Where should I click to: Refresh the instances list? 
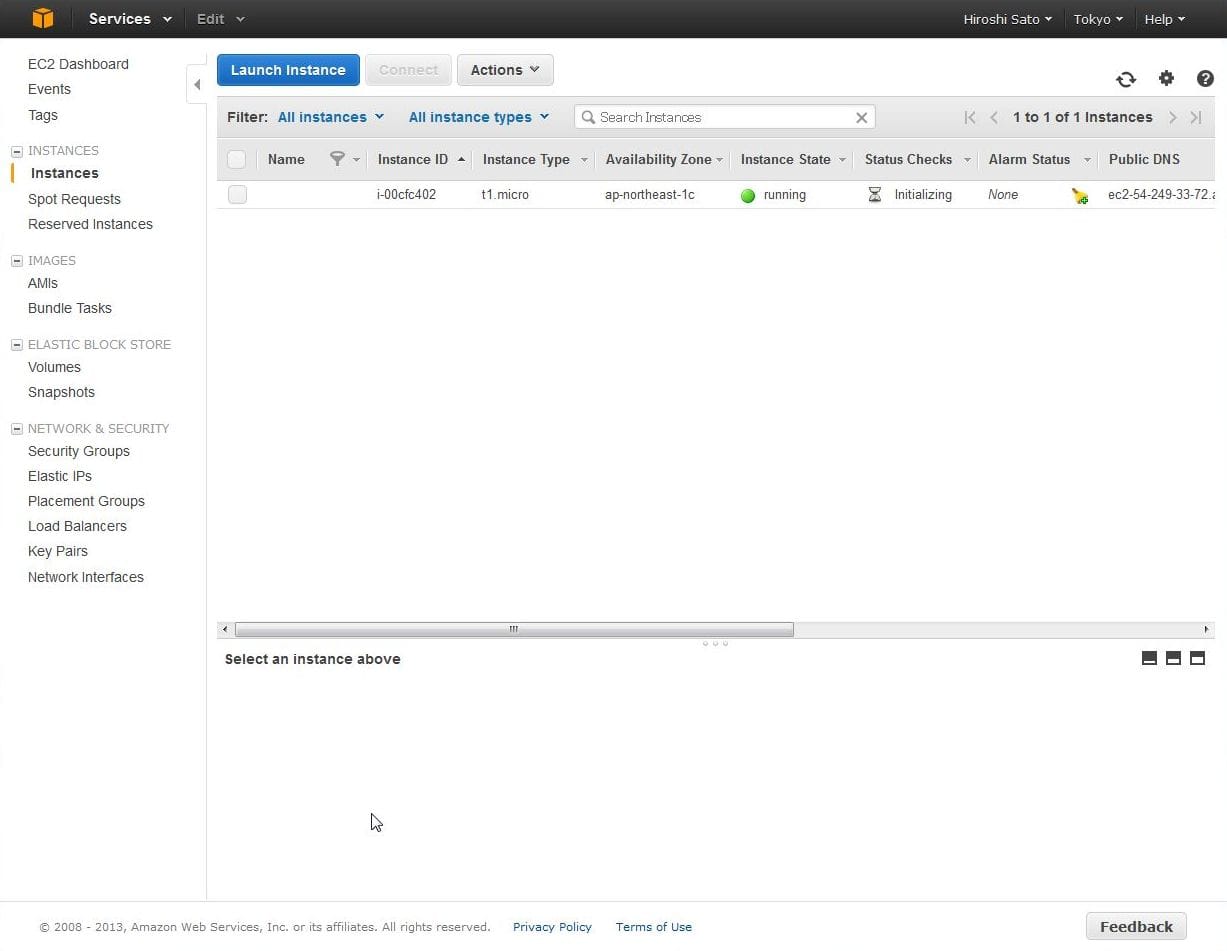click(1126, 80)
